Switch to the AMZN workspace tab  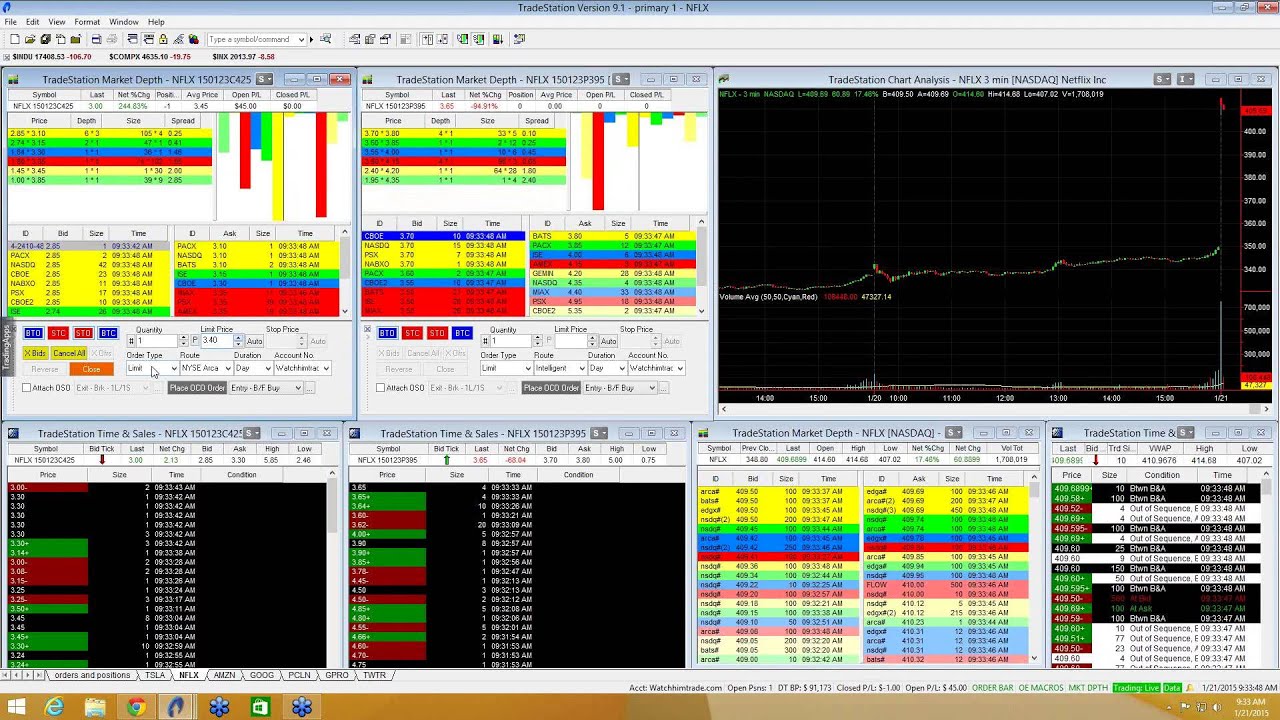click(x=224, y=675)
